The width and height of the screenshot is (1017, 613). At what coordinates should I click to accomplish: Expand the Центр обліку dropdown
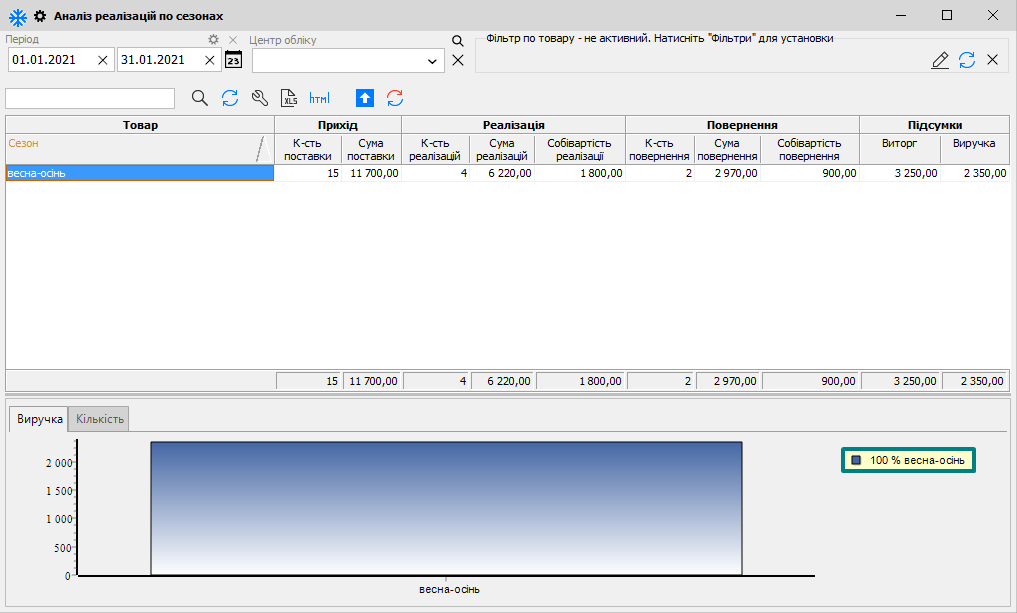coord(433,61)
